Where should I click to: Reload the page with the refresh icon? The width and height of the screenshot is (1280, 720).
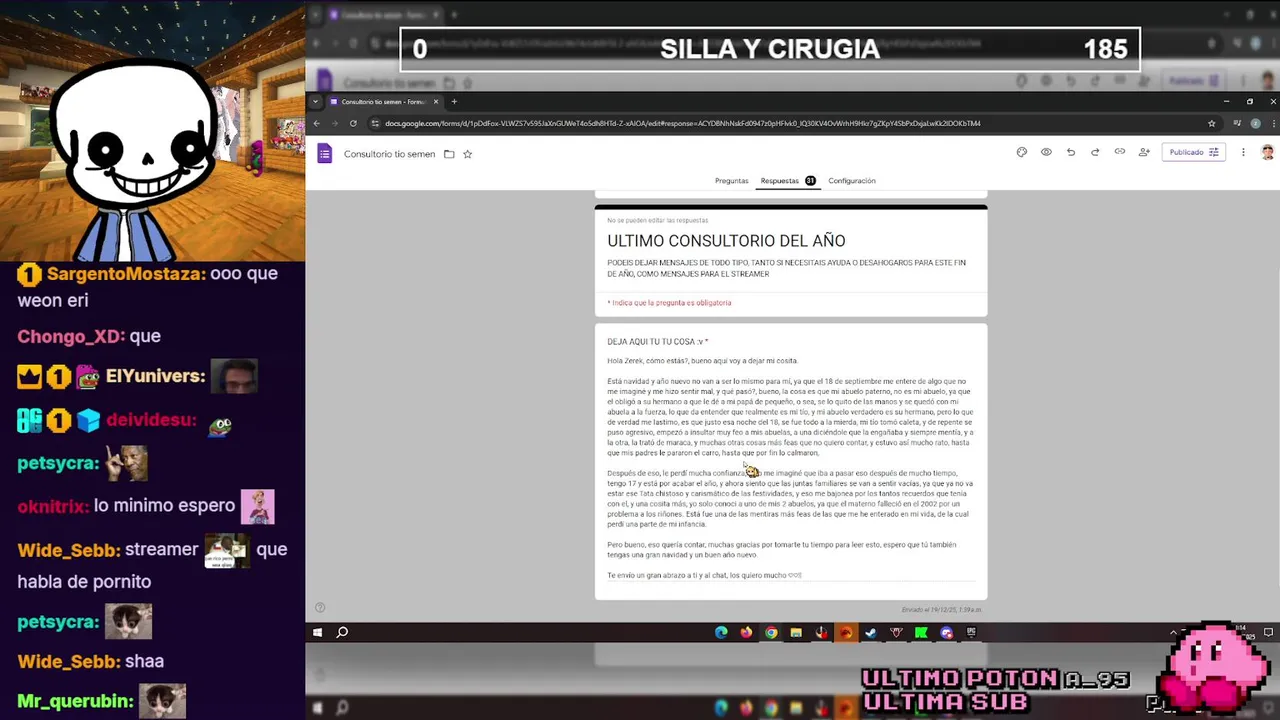pos(353,123)
